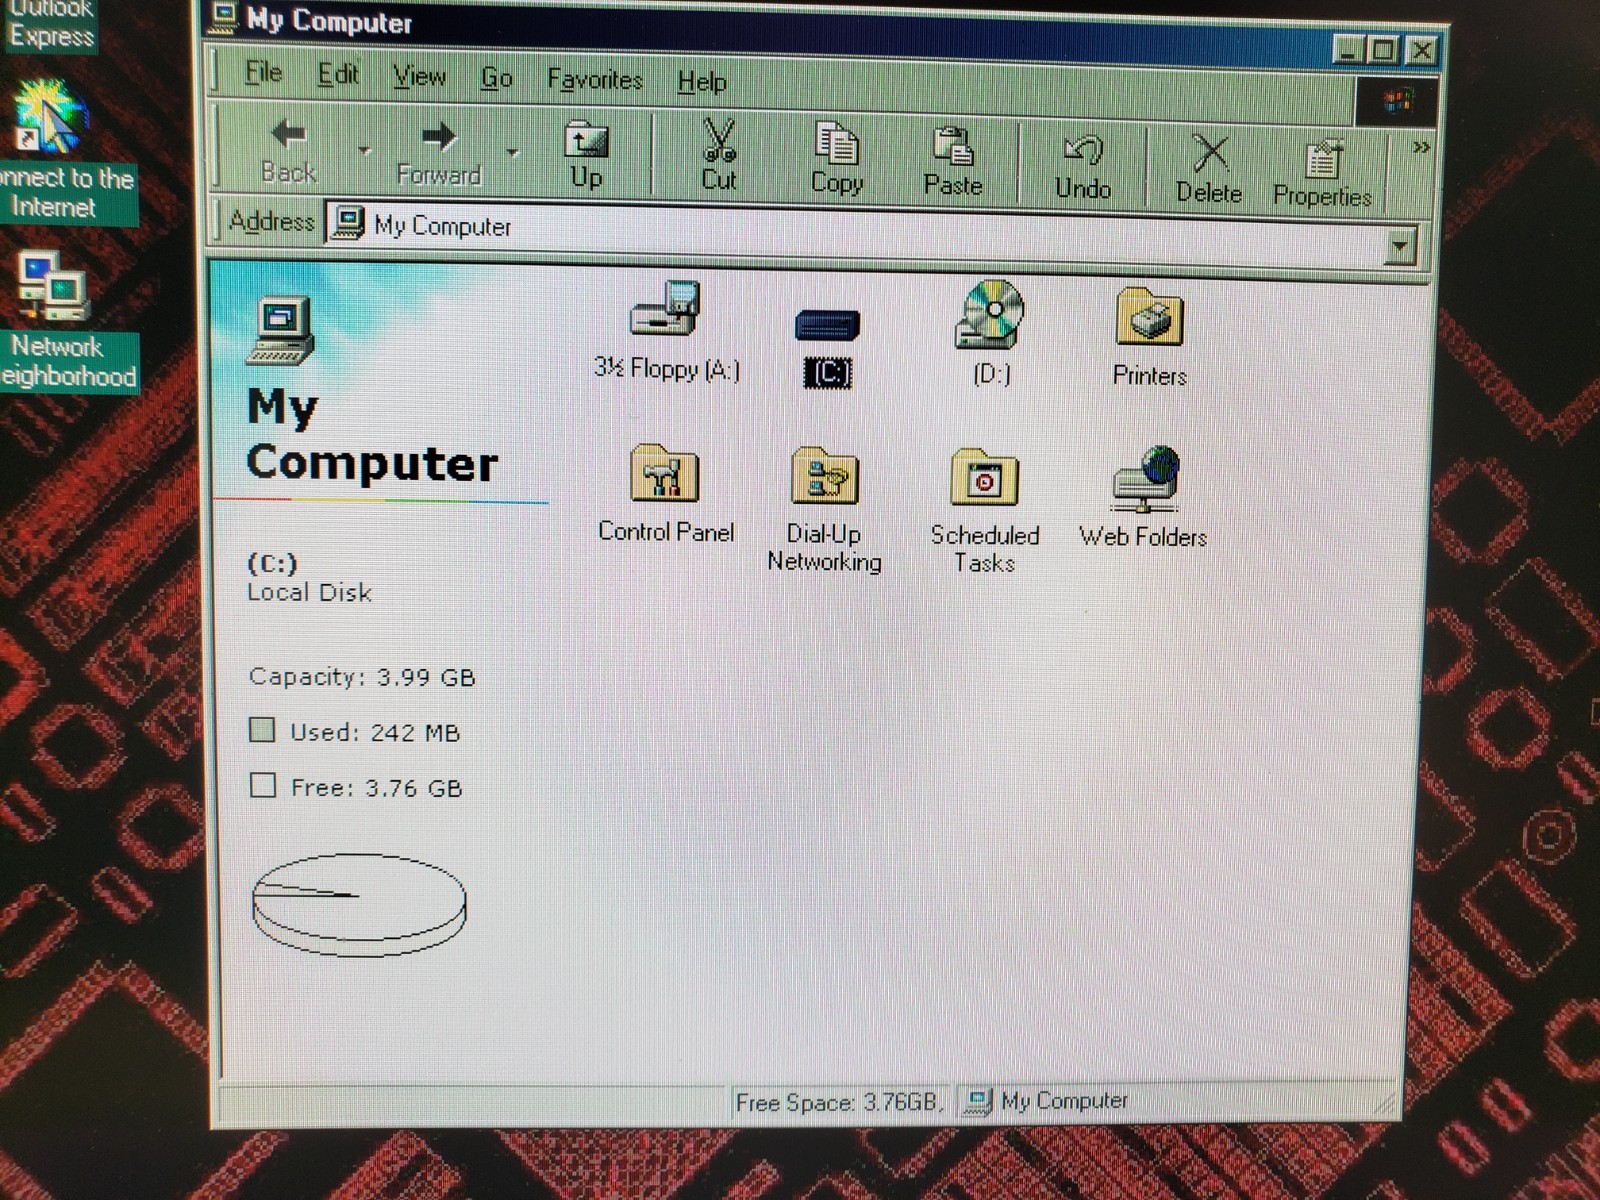Click the Address field showing My Computer
This screenshot has width=1600, height=1200.
tap(870, 236)
